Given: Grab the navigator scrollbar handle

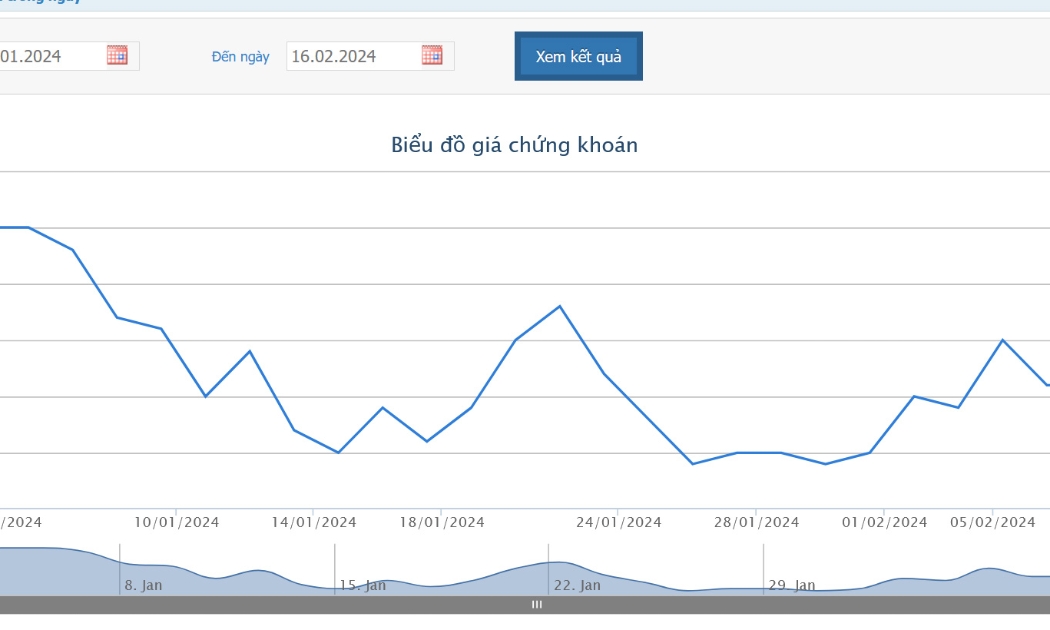Looking at the screenshot, I should coord(536,605).
